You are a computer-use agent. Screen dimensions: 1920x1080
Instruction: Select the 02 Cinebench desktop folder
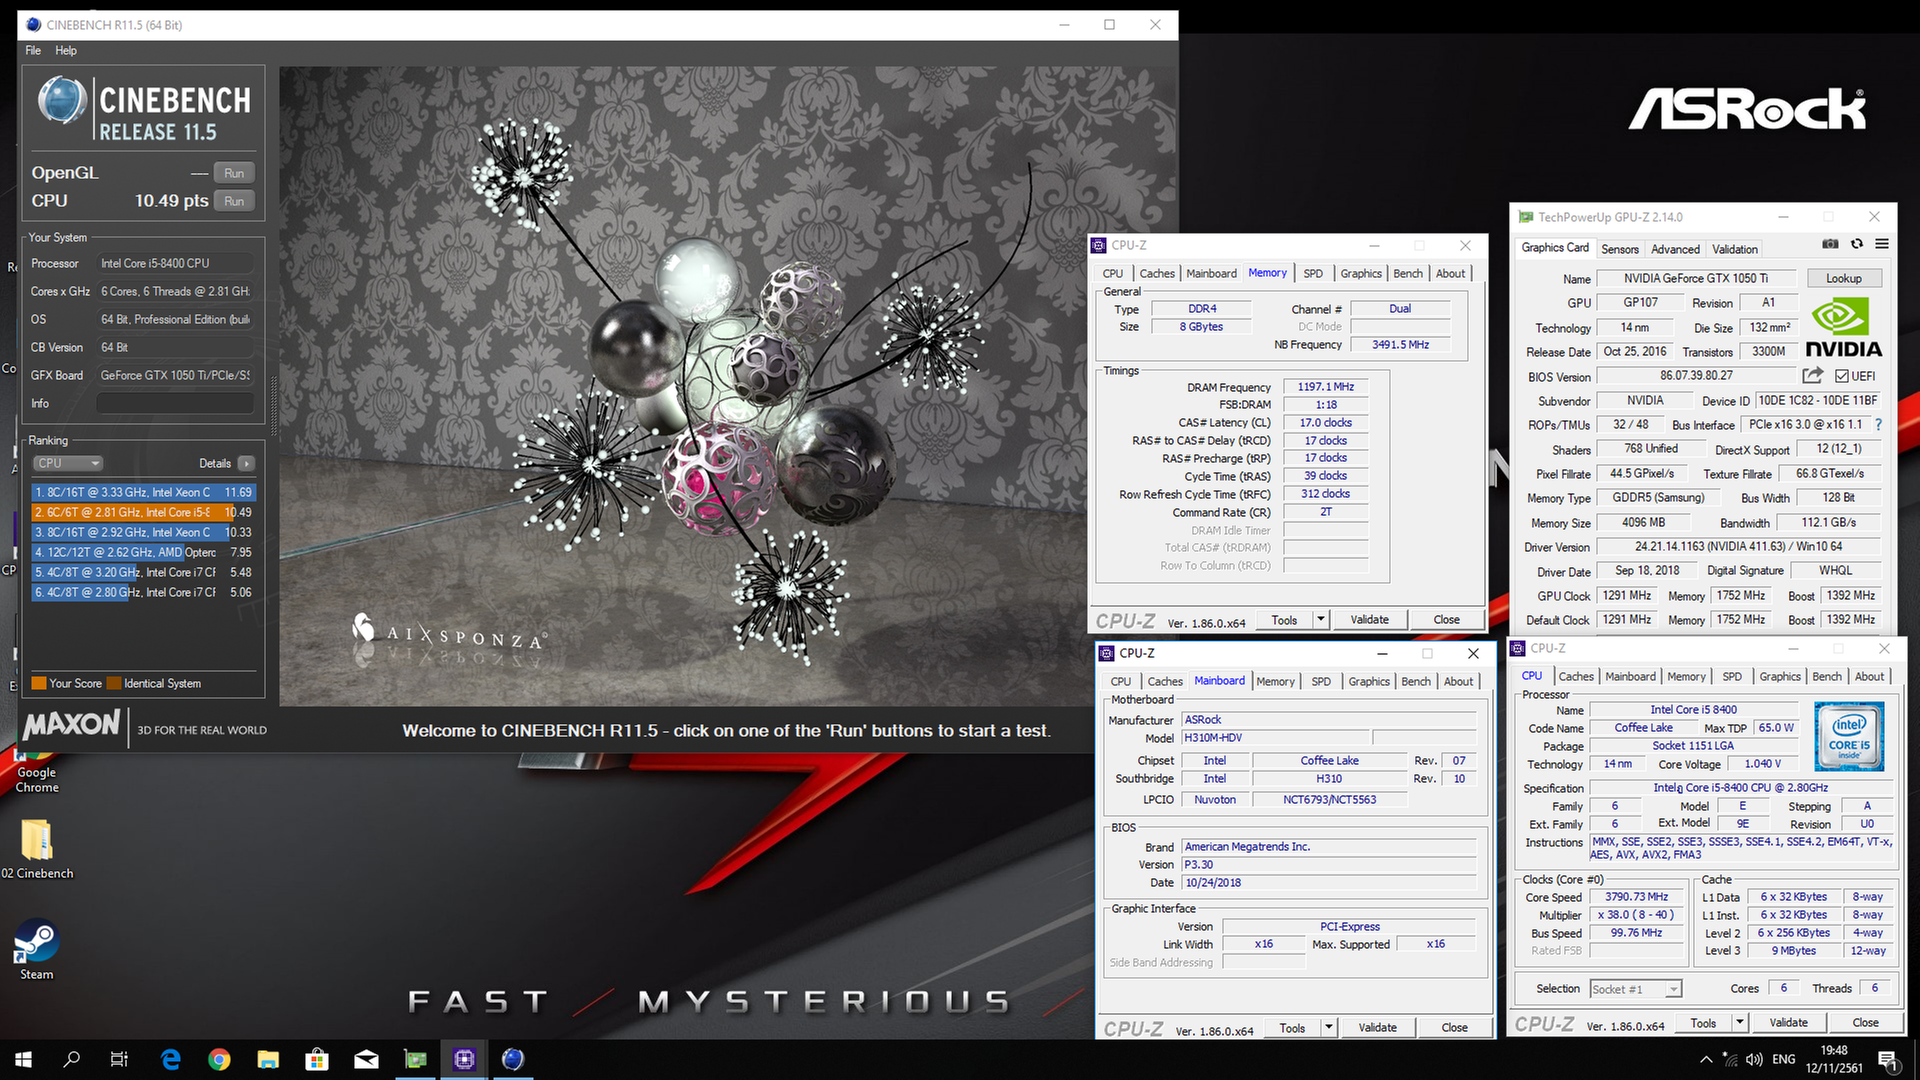(37, 848)
